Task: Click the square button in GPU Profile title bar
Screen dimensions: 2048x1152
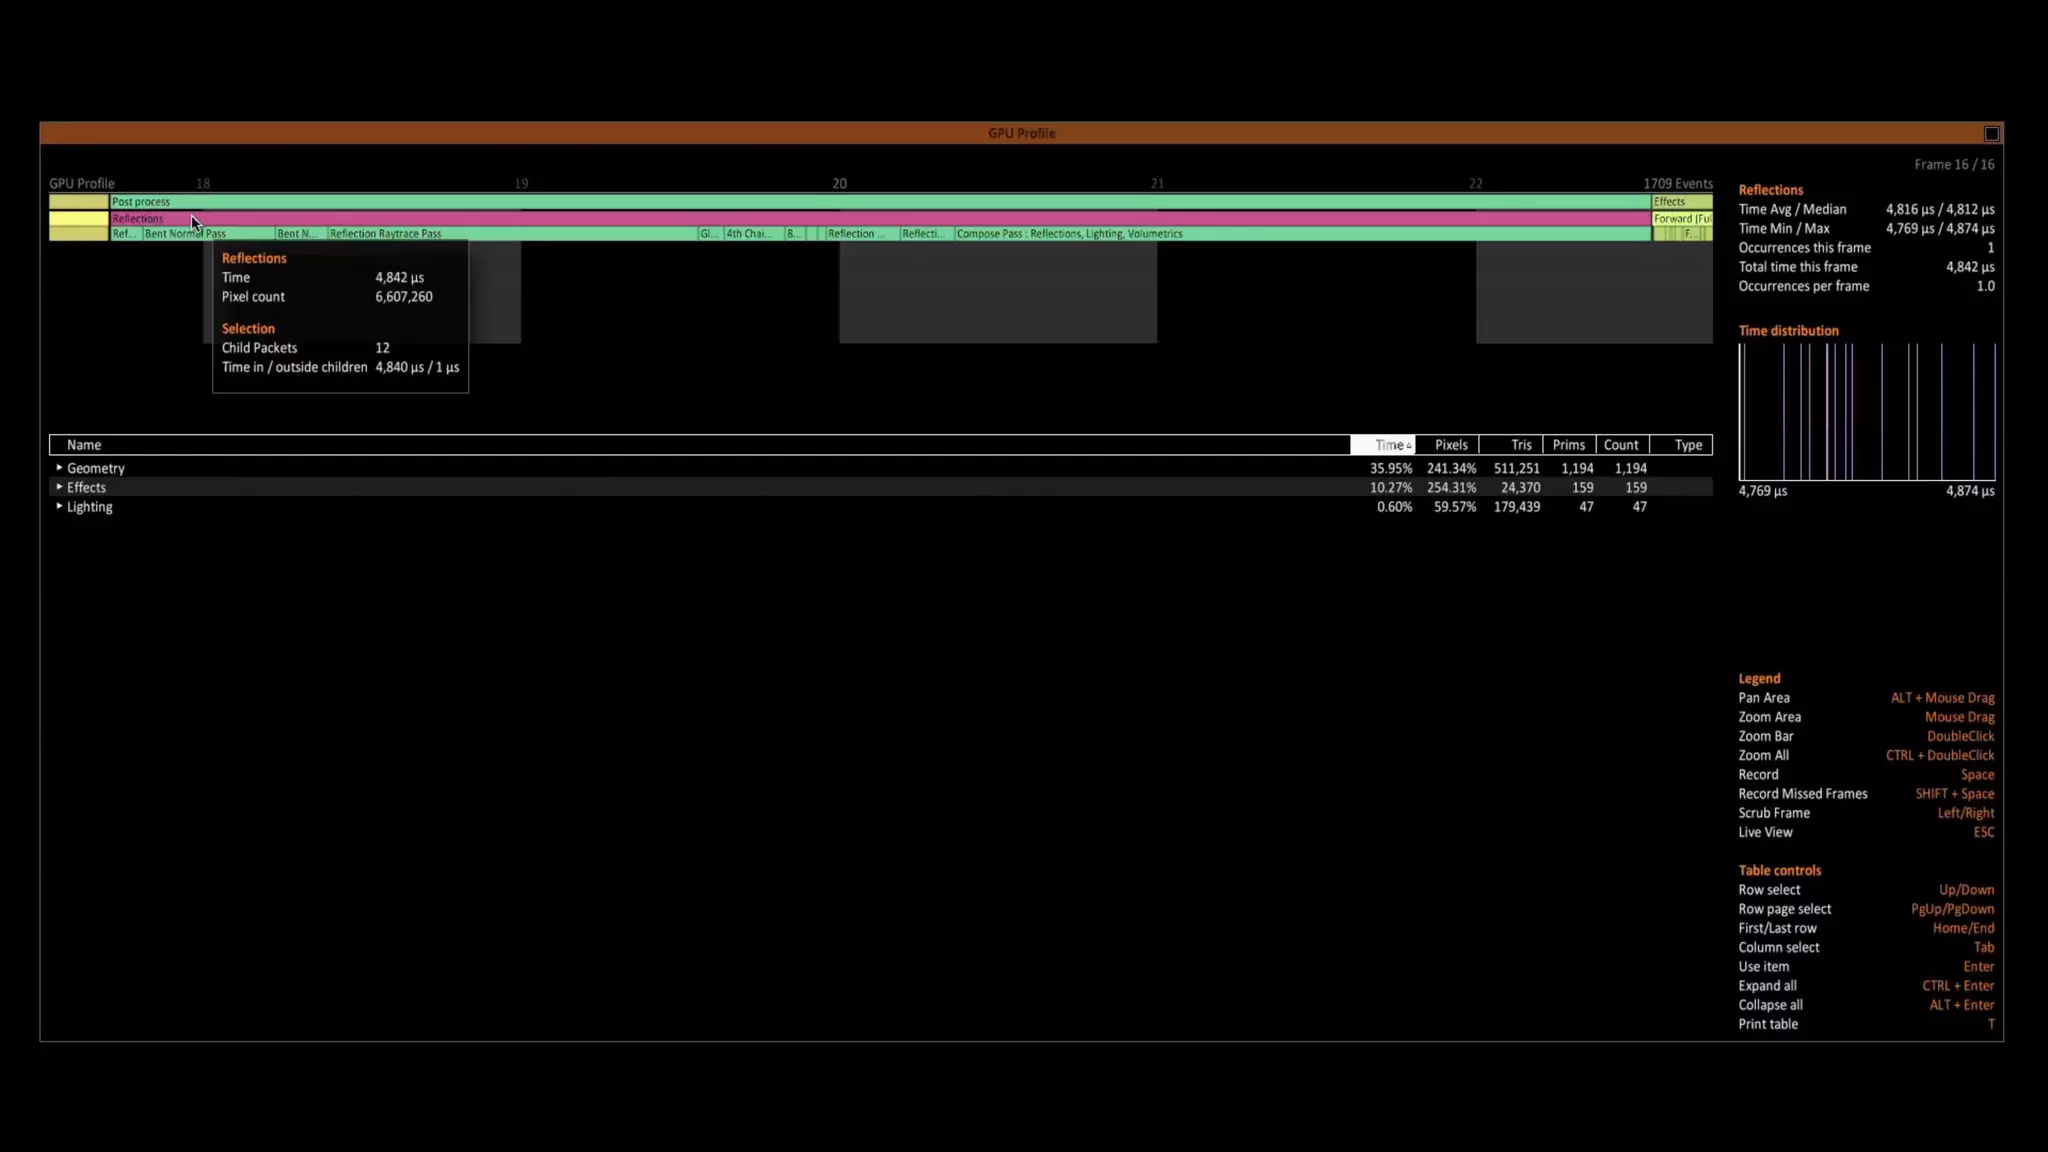Action: [x=1991, y=134]
